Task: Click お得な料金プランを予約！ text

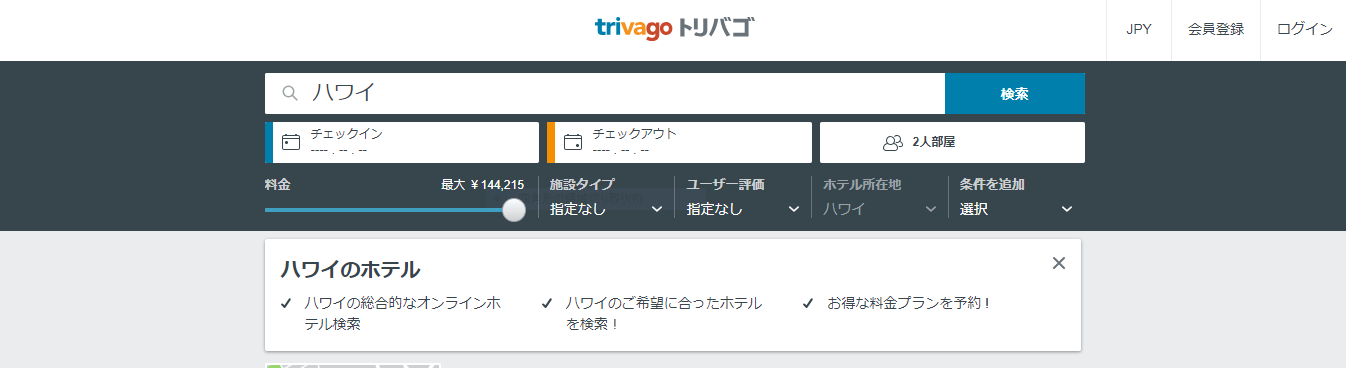Action: (909, 302)
